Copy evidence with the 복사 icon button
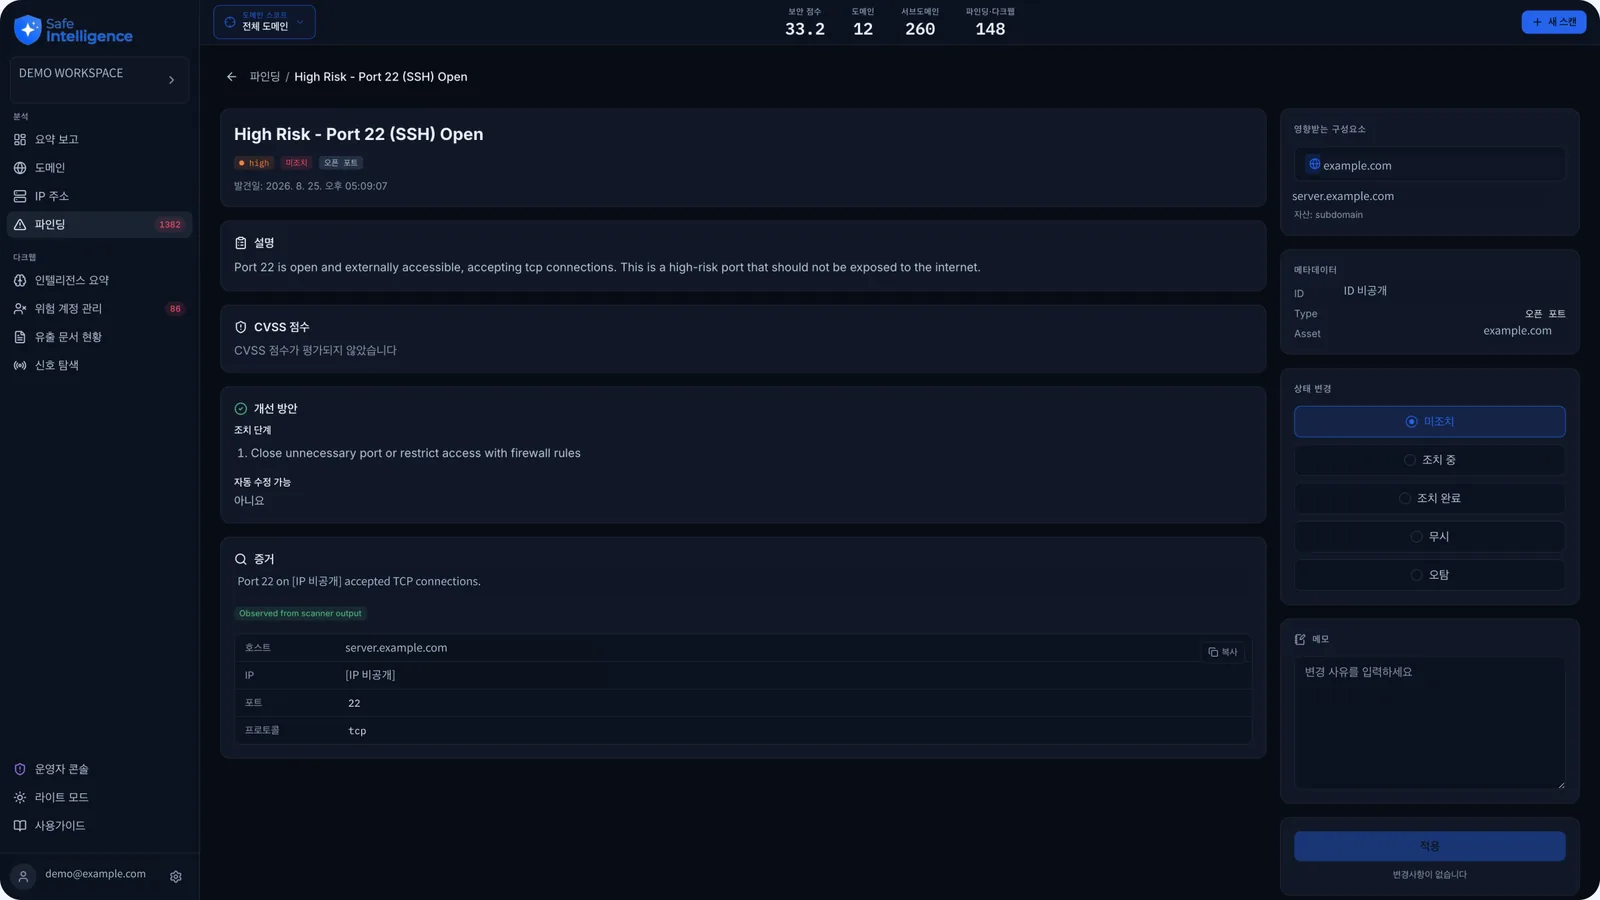The height and width of the screenshot is (900, 1600). click(1223, 652)
